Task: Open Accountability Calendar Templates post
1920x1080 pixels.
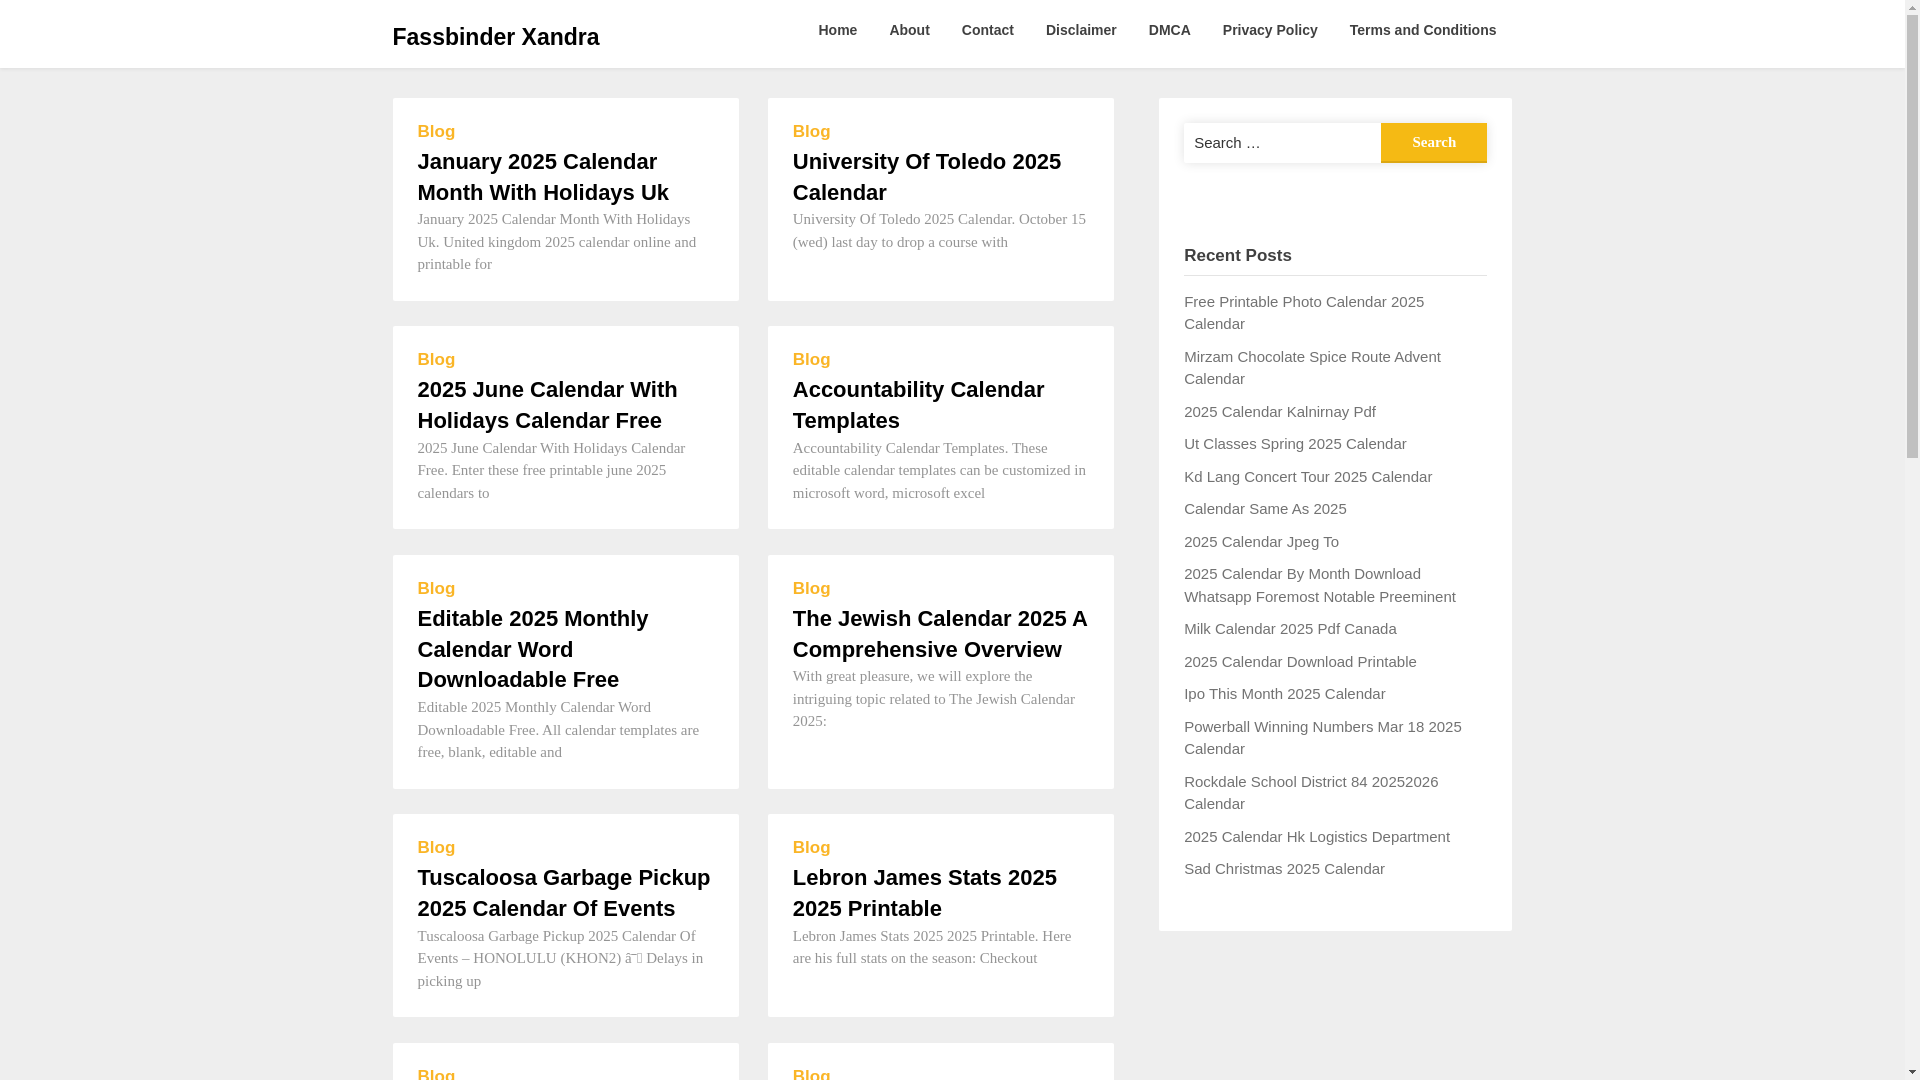Action: pyautogui.click(x=917, y=405)
